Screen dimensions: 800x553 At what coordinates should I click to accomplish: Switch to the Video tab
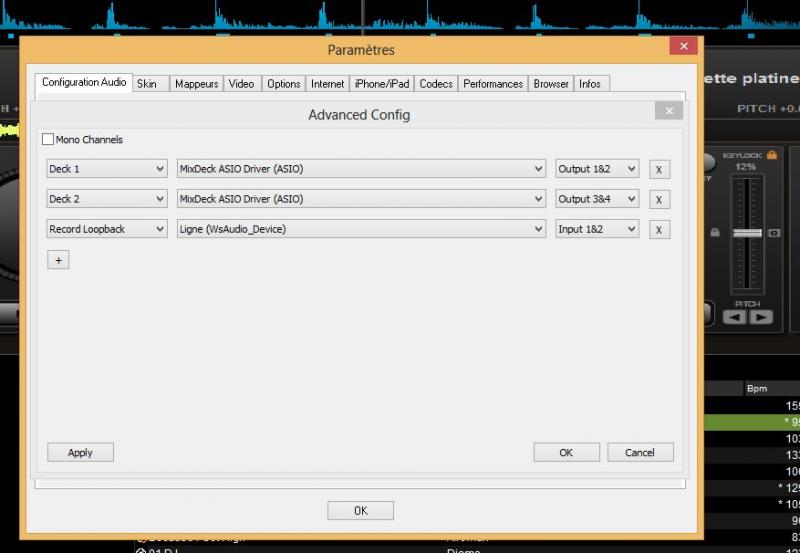[242, 84]
